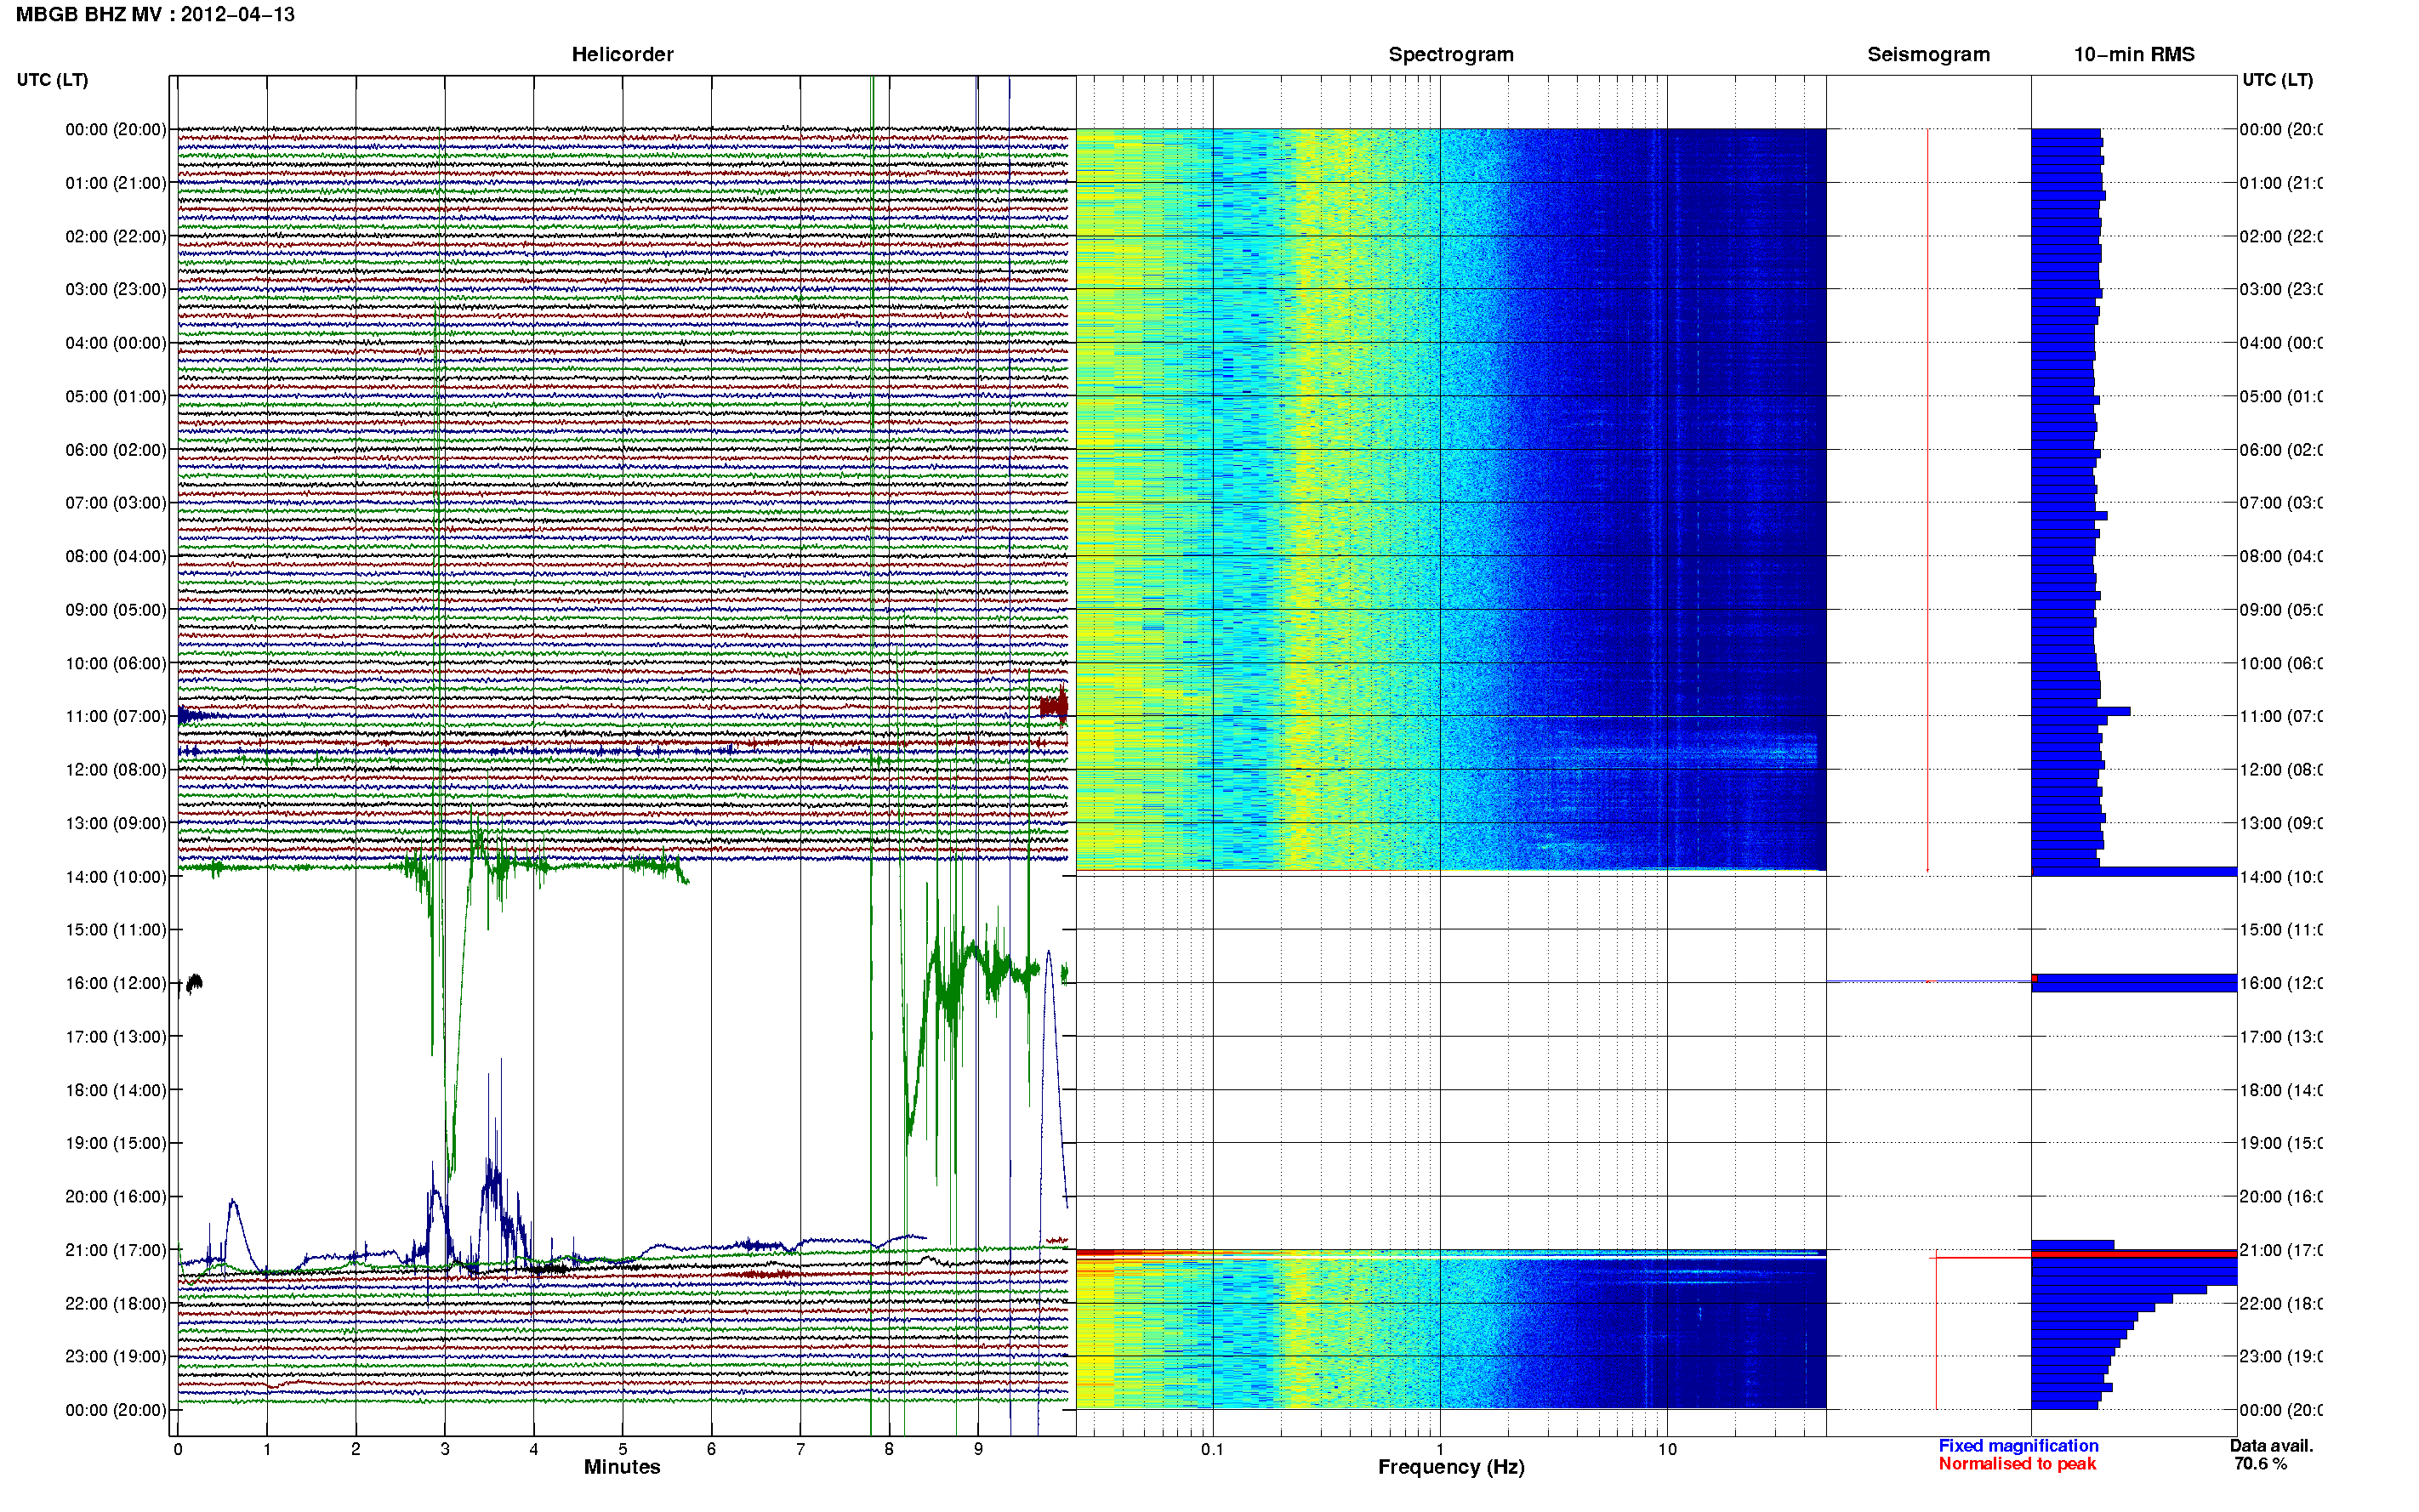
Task: Click the '12:00 (08:00)' helicorder time label
Action: (116, 770)
